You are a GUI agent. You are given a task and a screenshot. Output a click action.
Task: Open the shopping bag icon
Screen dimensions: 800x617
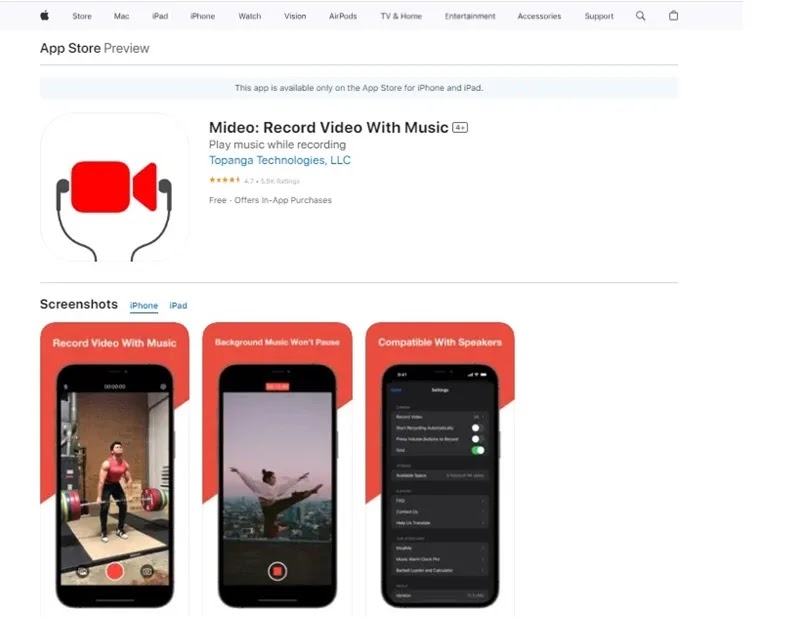673,16
